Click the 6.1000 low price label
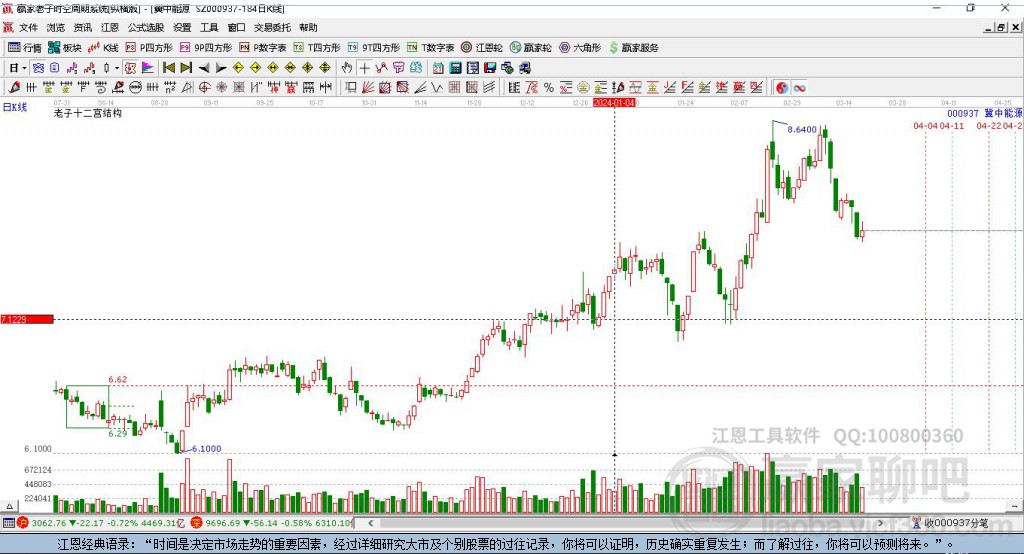 coord(206,448)
